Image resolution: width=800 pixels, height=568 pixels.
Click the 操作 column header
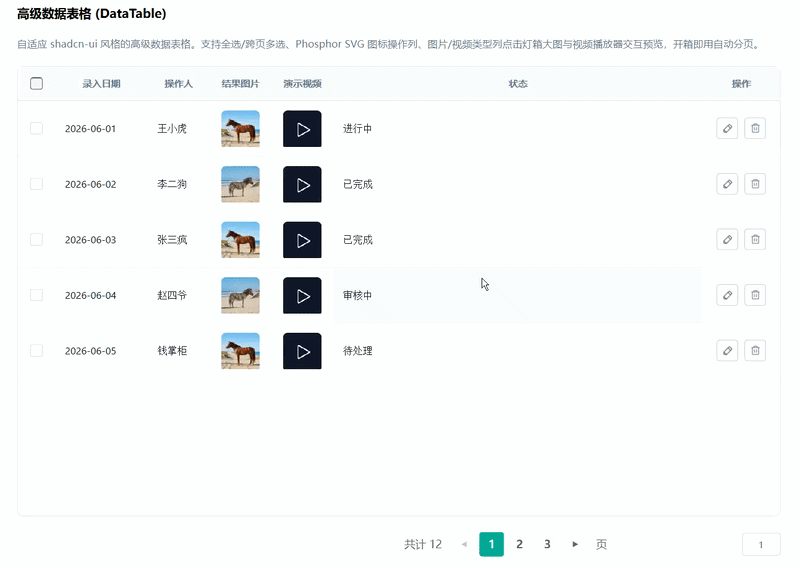click(741, 84)
